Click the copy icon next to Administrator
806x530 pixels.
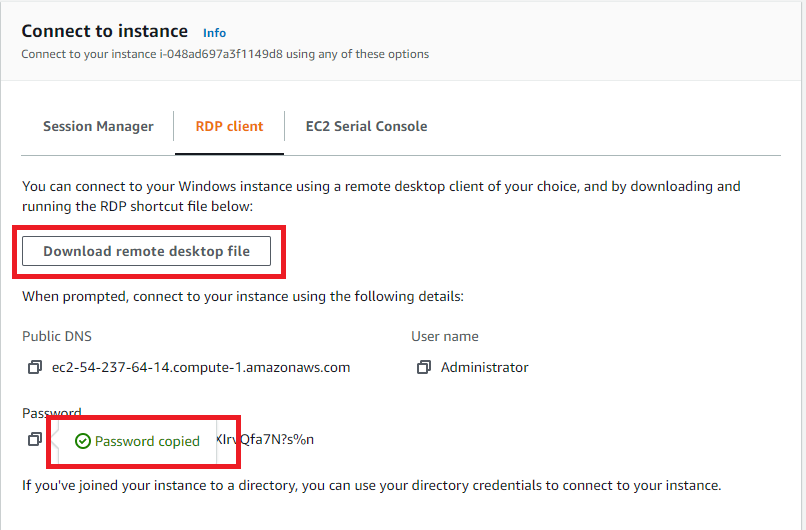click(424, 367)
